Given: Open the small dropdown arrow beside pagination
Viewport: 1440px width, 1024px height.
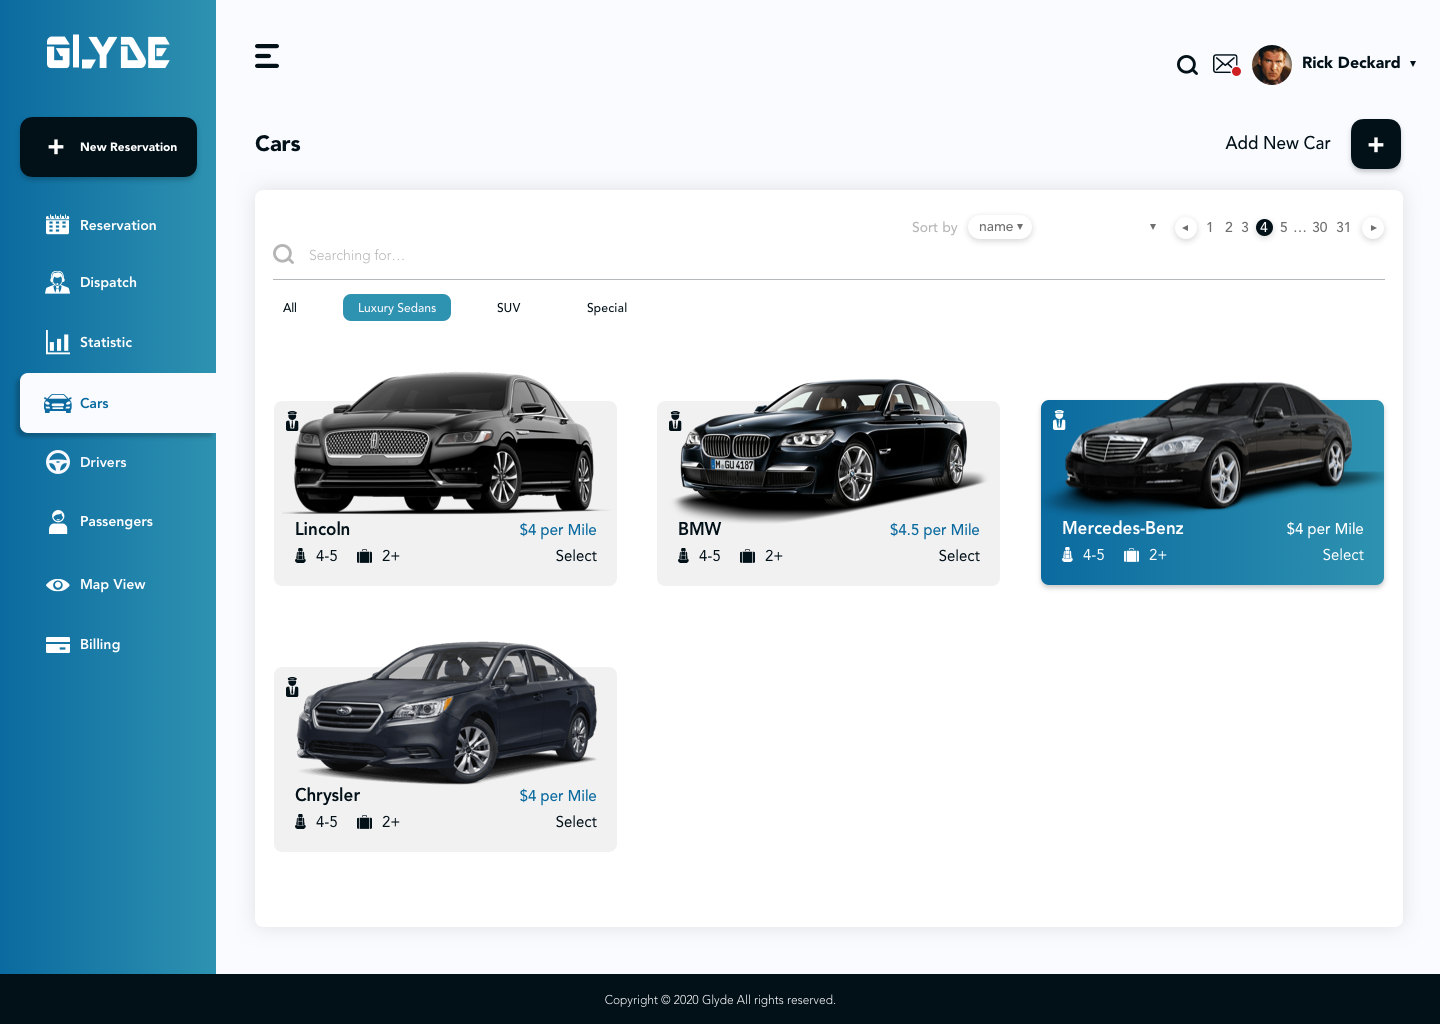Looking at the screenshot, I should tap(1153, 227).
